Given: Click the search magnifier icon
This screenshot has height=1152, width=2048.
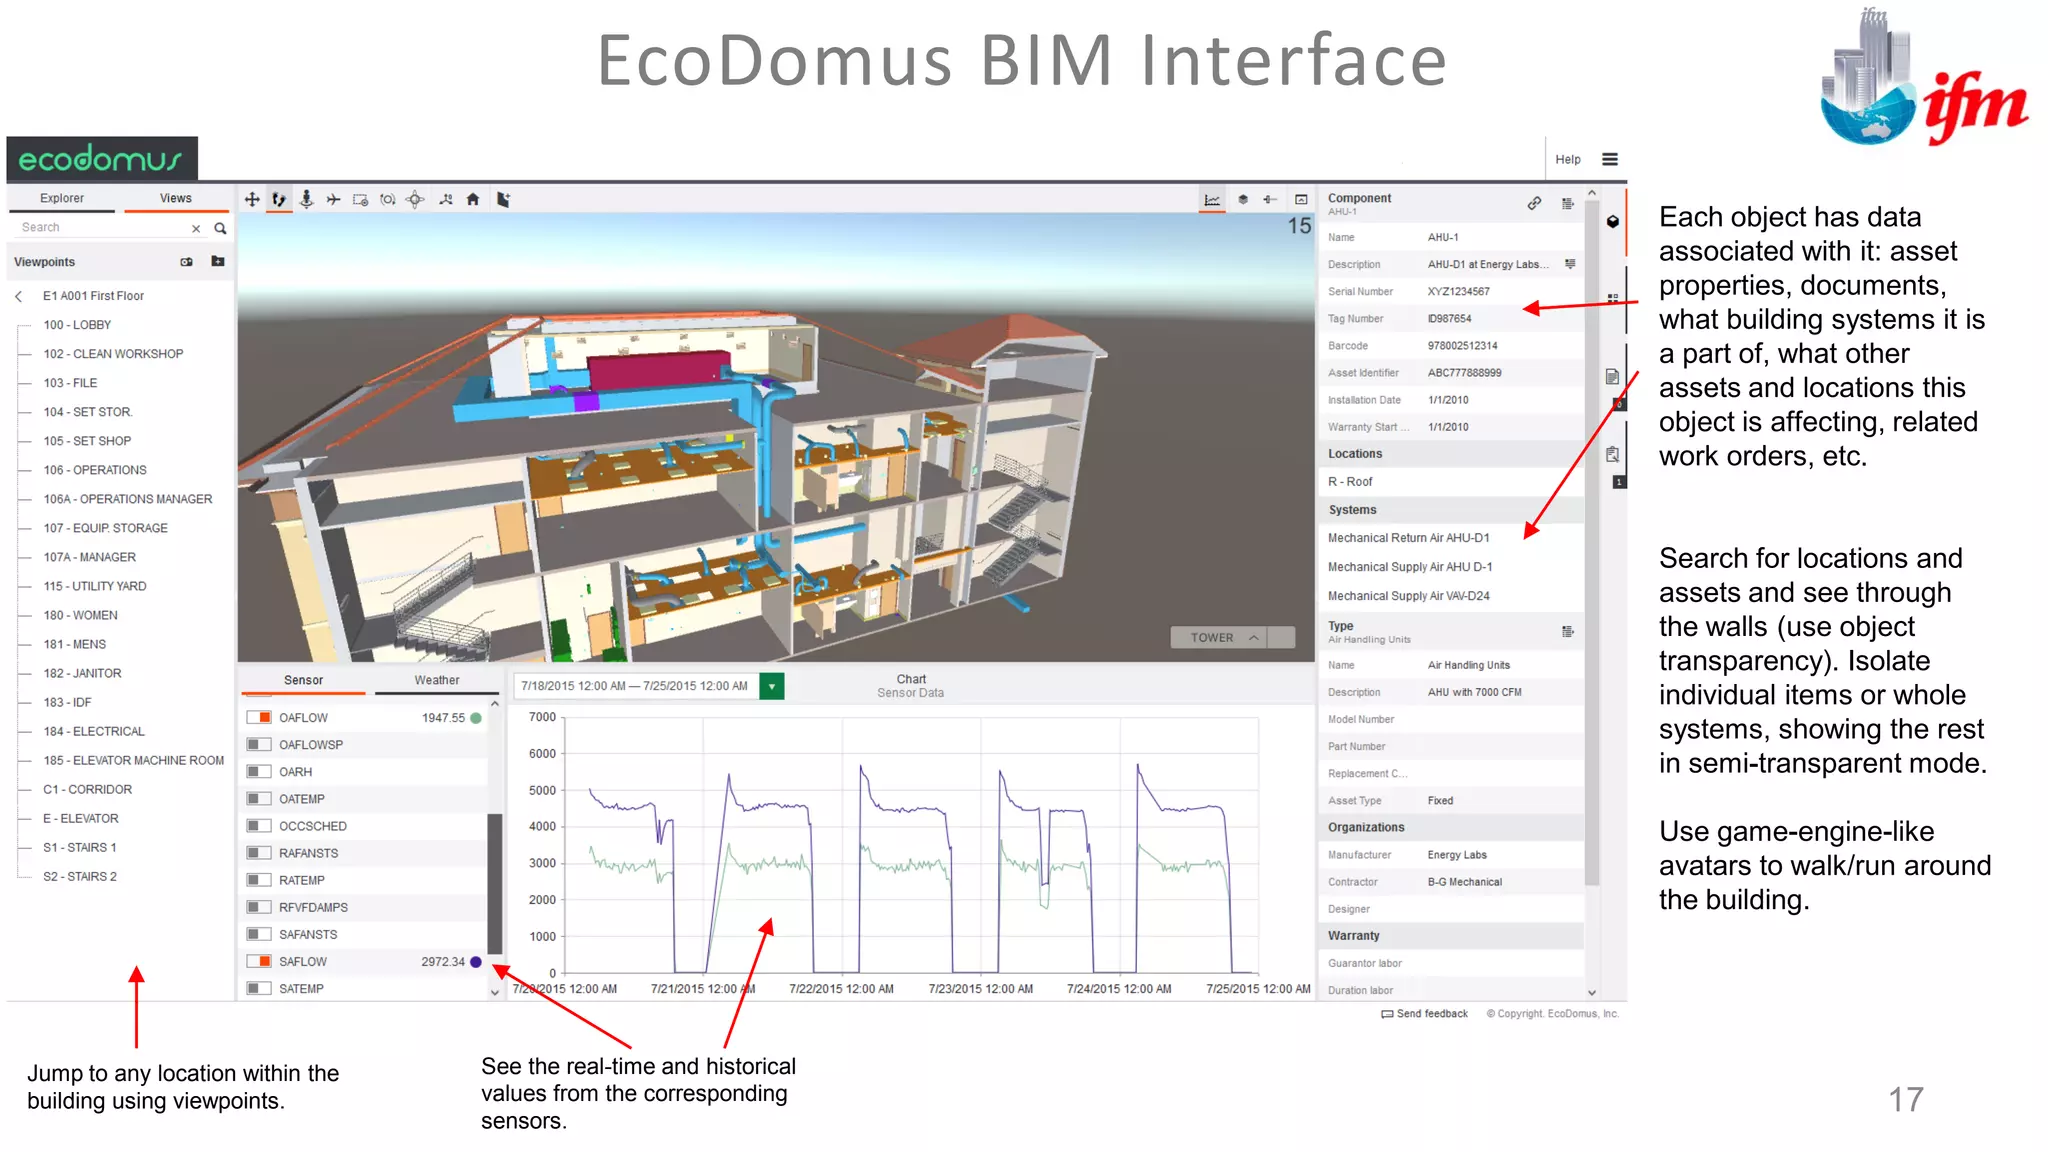Looking at the screenshot, I should 220,228.
